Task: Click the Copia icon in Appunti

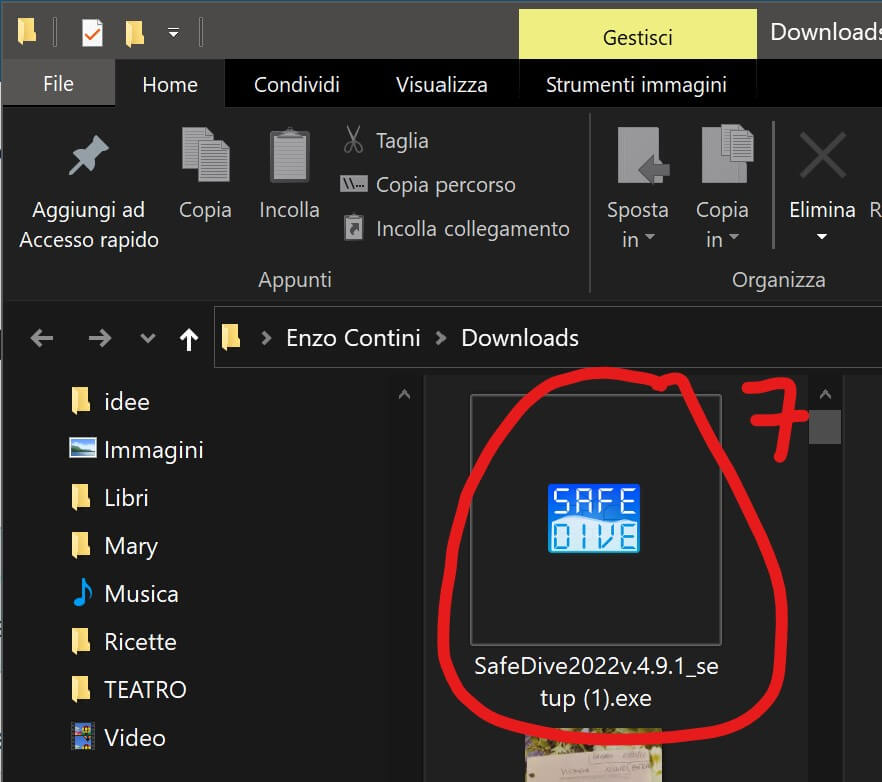Action: point(205,157)
